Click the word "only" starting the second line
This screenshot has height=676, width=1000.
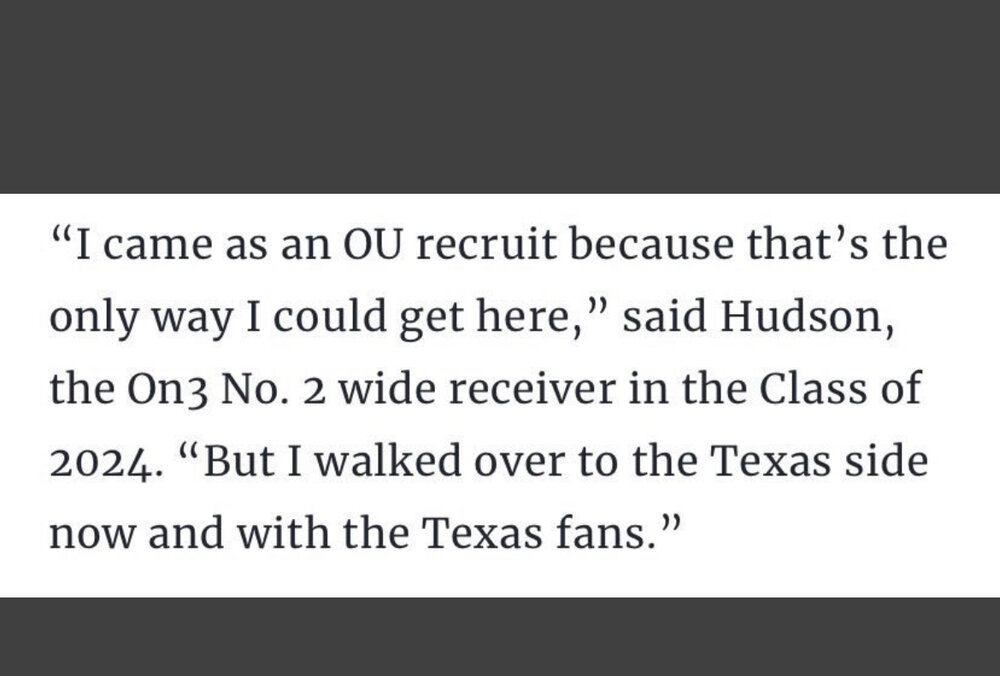[x=89, y=318]
